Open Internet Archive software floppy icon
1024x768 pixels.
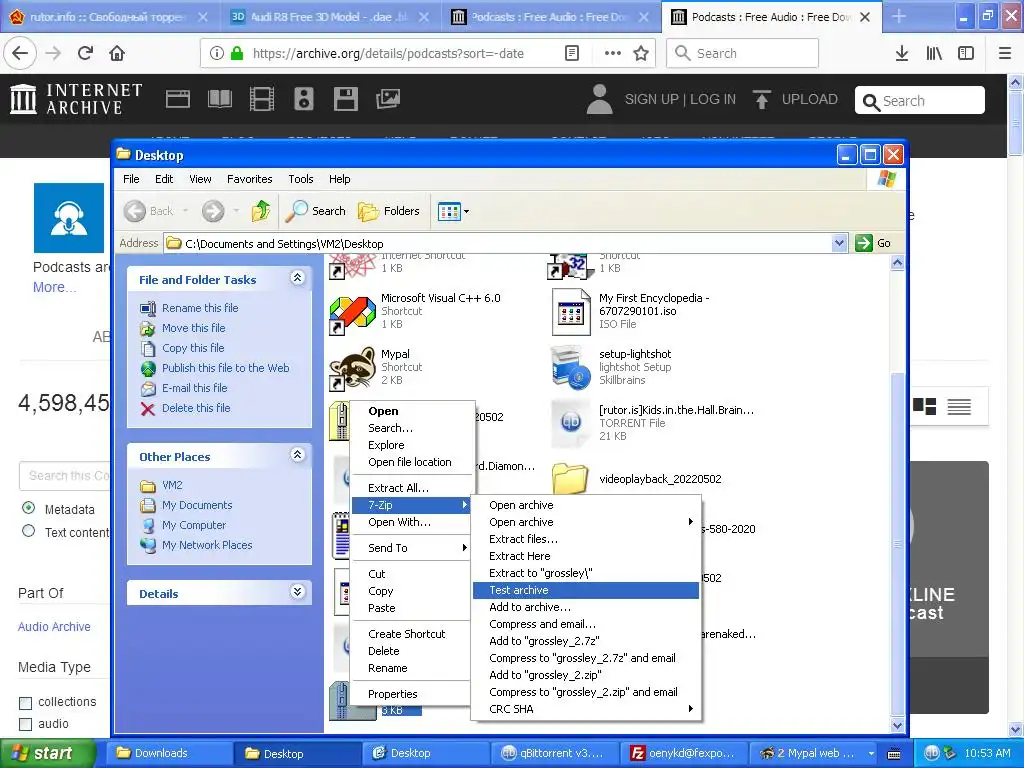pos(345,99)
